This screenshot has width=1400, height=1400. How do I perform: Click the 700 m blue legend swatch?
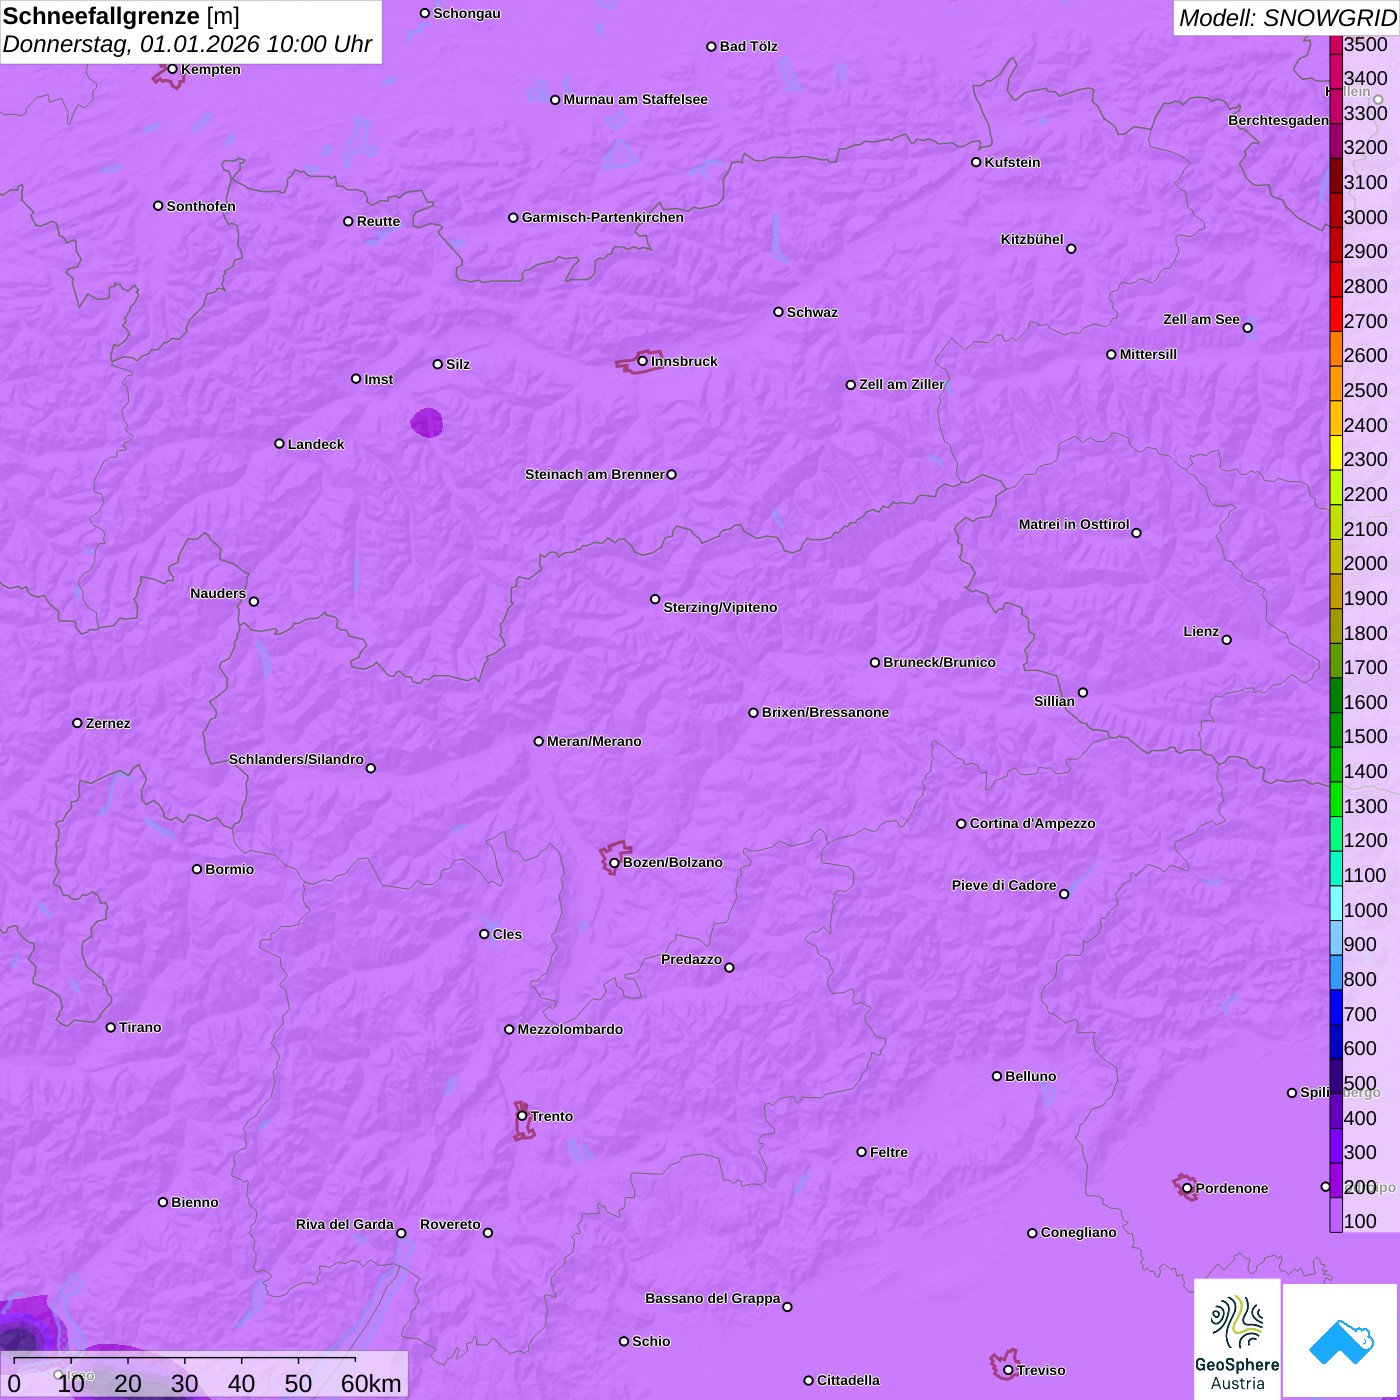(1336, 1007)
